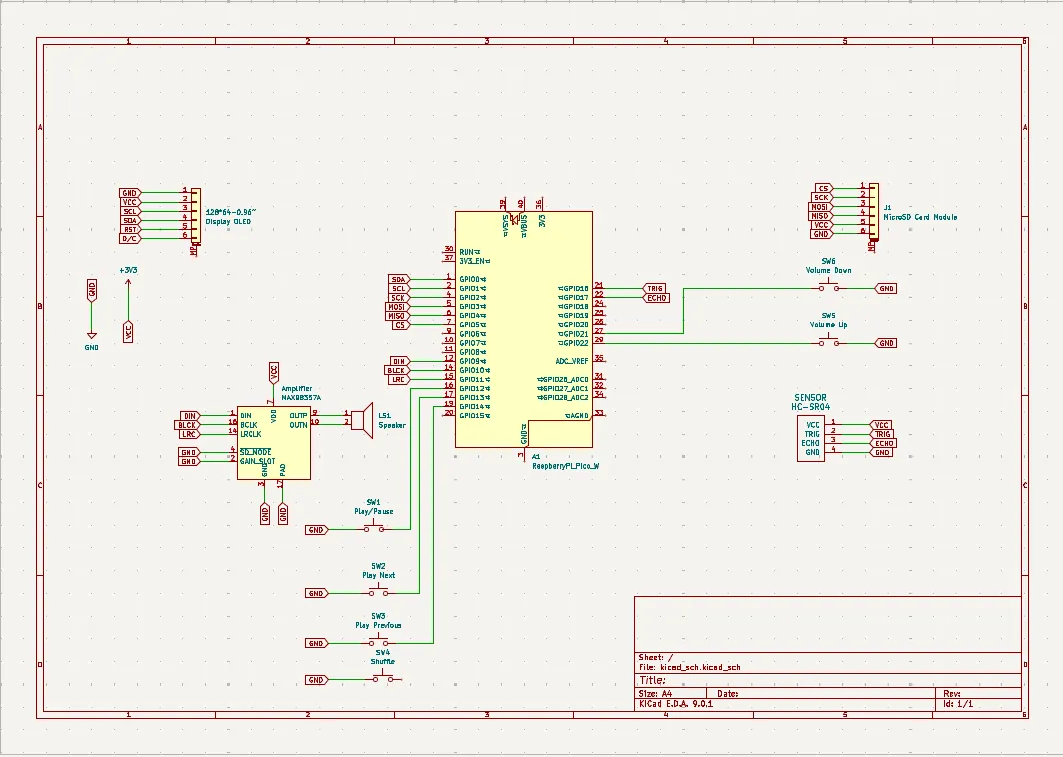1063x757 pixels.
Task: Click the CS label on MicroSD connector
Action: [x=823, y=188]
